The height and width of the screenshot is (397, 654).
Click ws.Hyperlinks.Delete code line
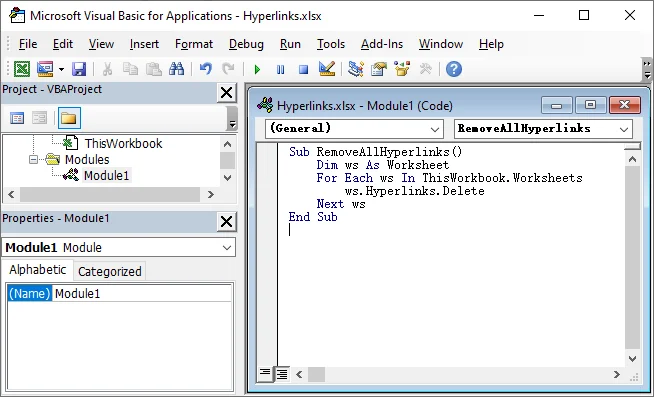point(415,191)
